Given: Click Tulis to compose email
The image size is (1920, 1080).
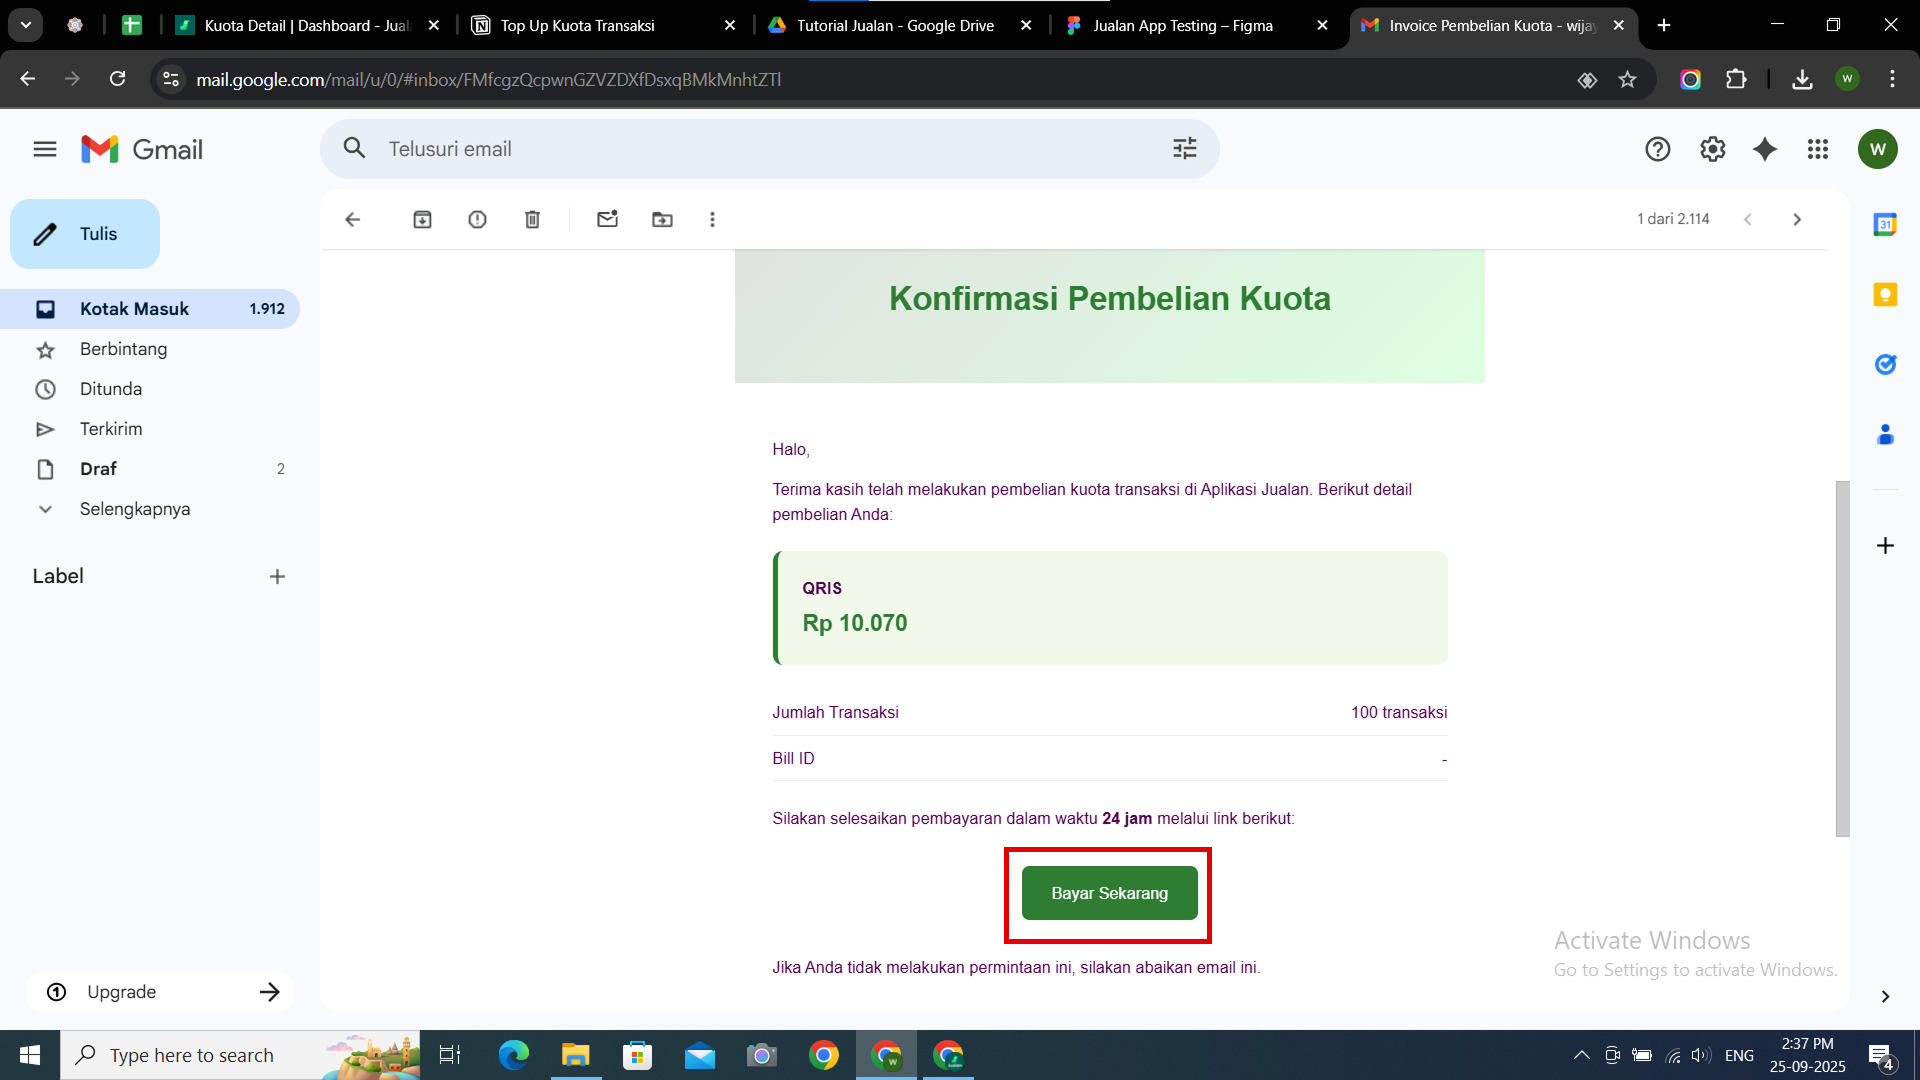Looking at the screenshot, I should click(85, 234).
